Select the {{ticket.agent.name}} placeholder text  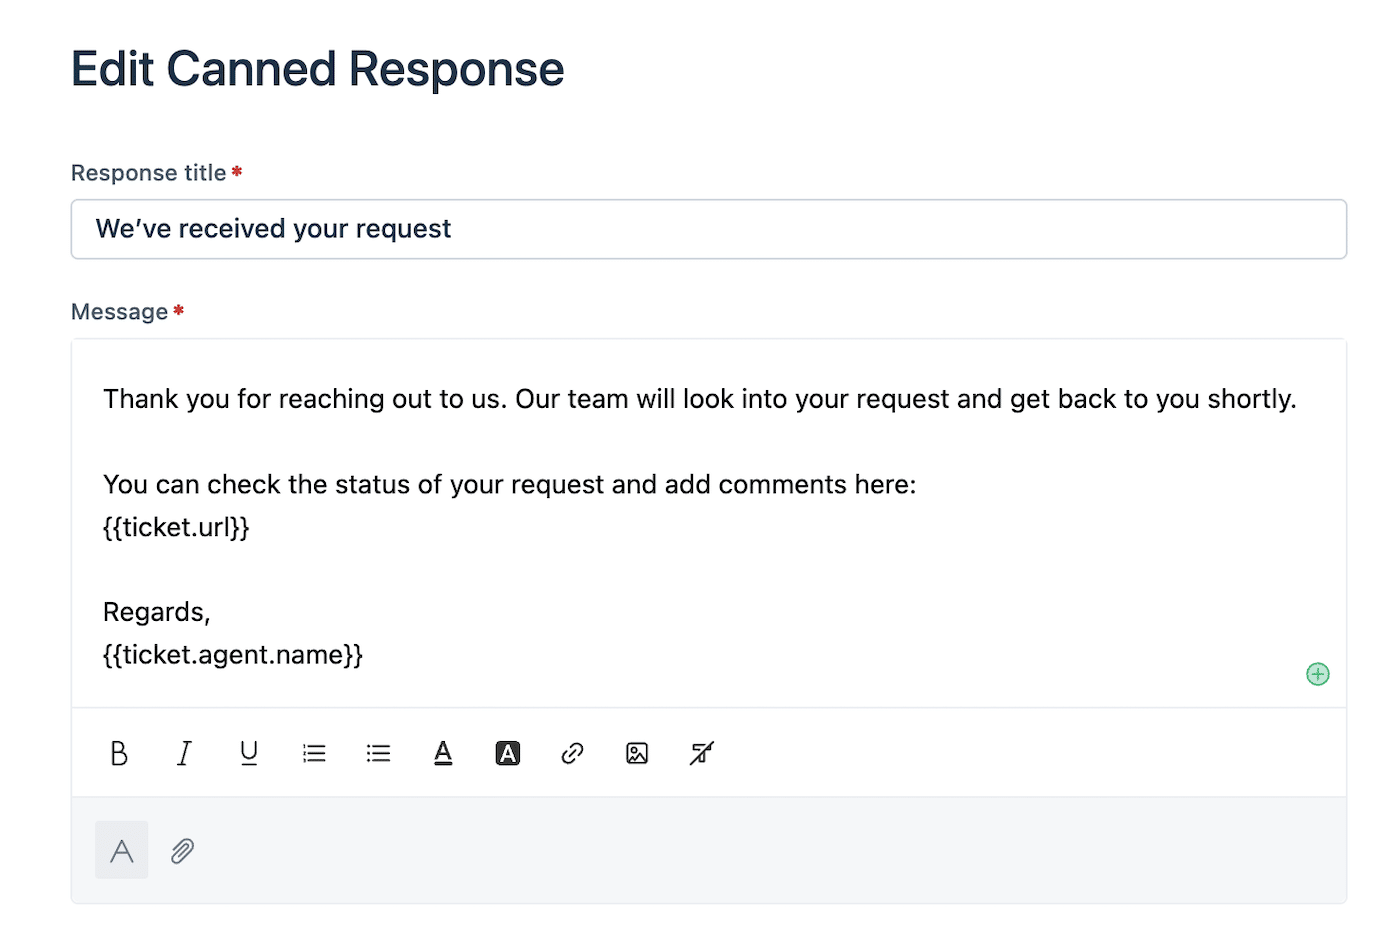233,655
